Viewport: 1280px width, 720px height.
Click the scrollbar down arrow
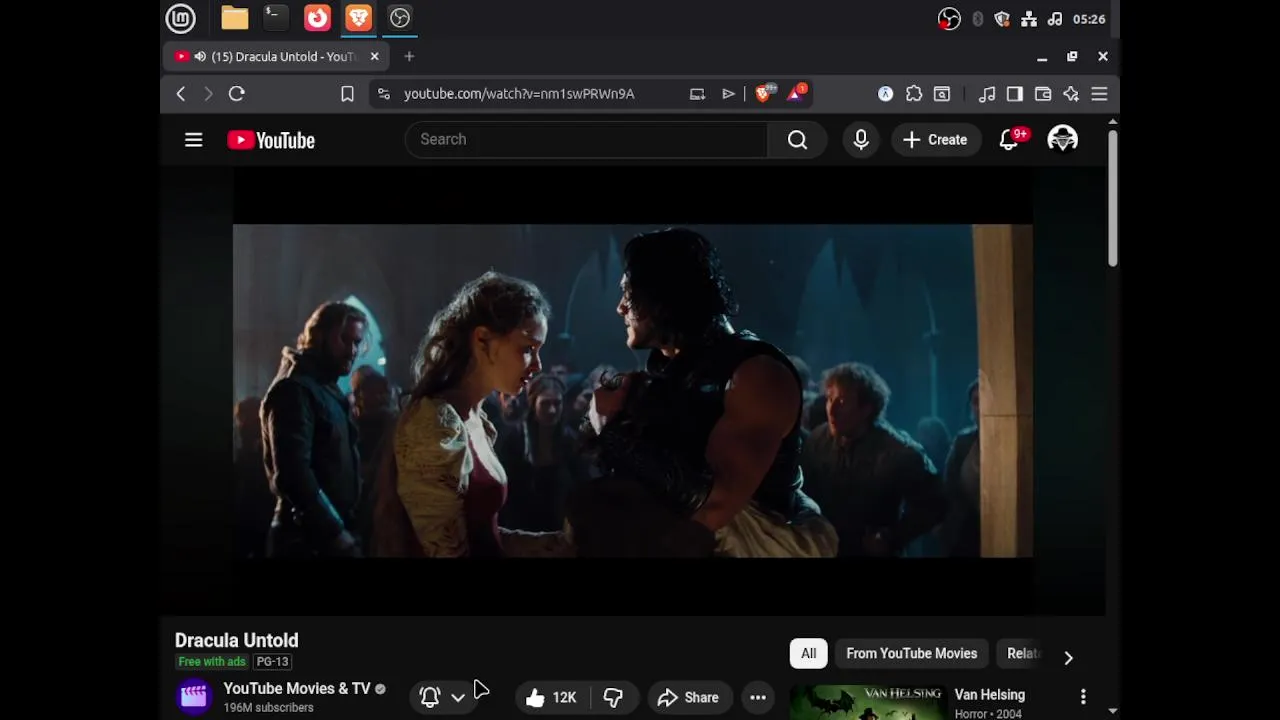point(1112,711)
